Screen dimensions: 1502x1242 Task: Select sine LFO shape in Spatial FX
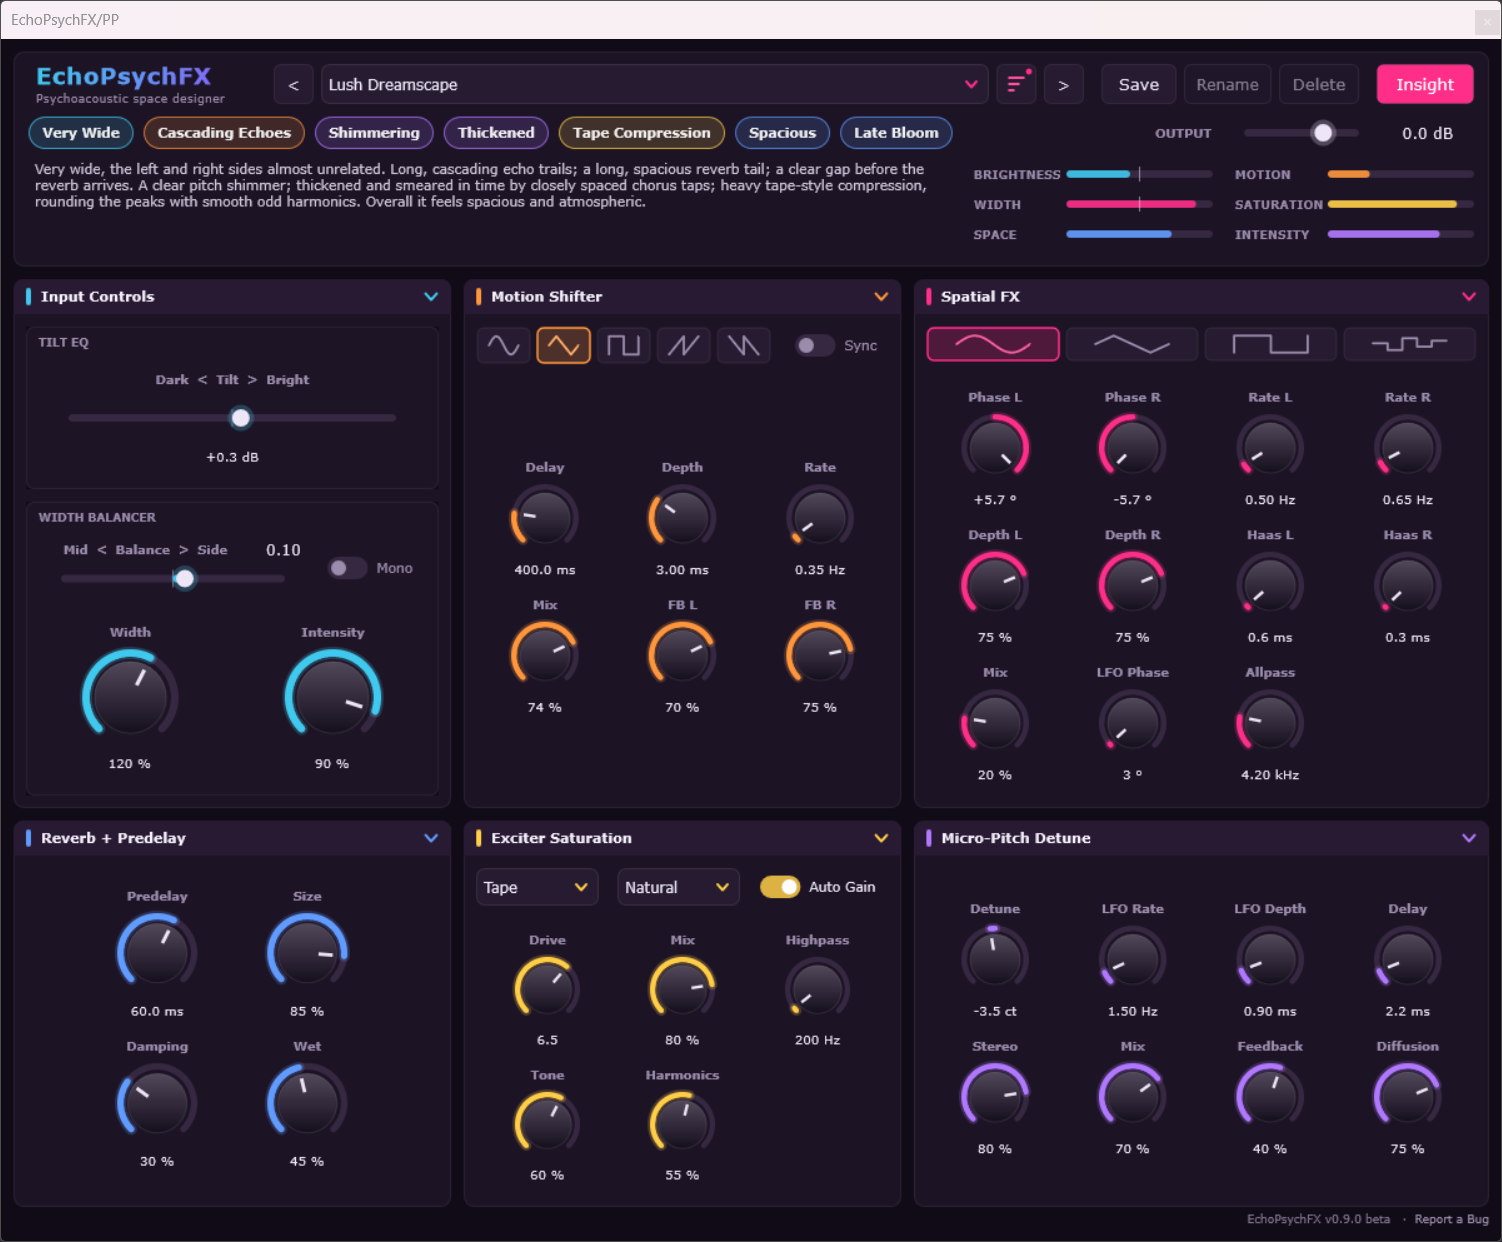[x=993, y=344]
